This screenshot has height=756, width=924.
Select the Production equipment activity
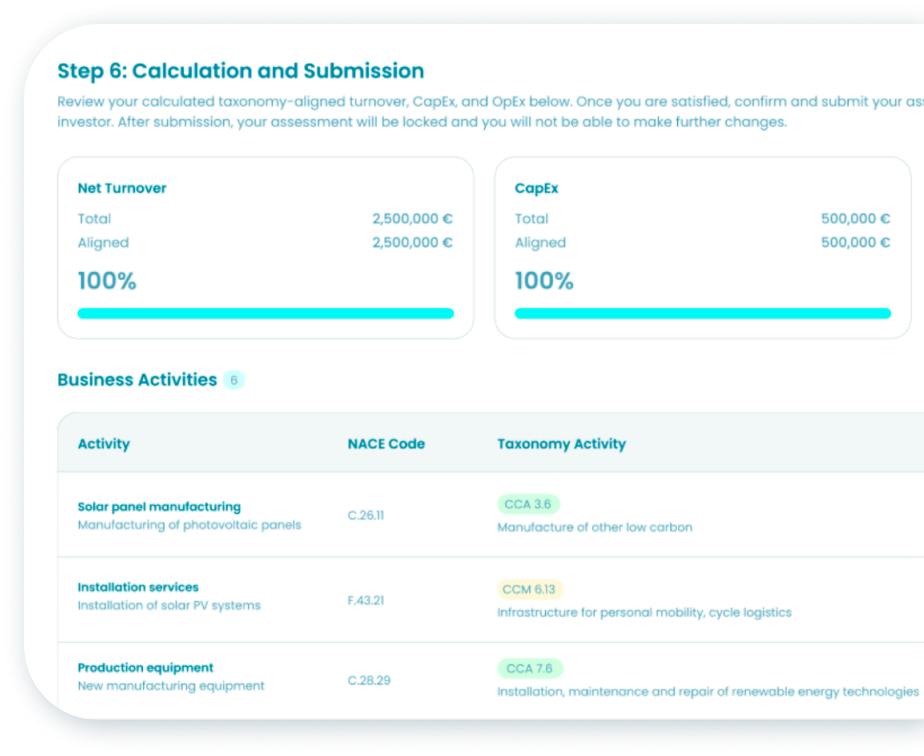(146, 668)
